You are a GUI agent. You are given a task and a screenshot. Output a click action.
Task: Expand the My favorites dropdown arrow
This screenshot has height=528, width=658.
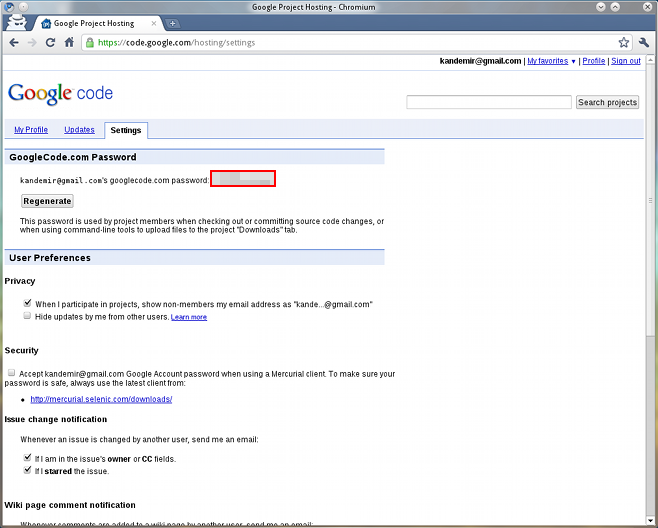573,62
